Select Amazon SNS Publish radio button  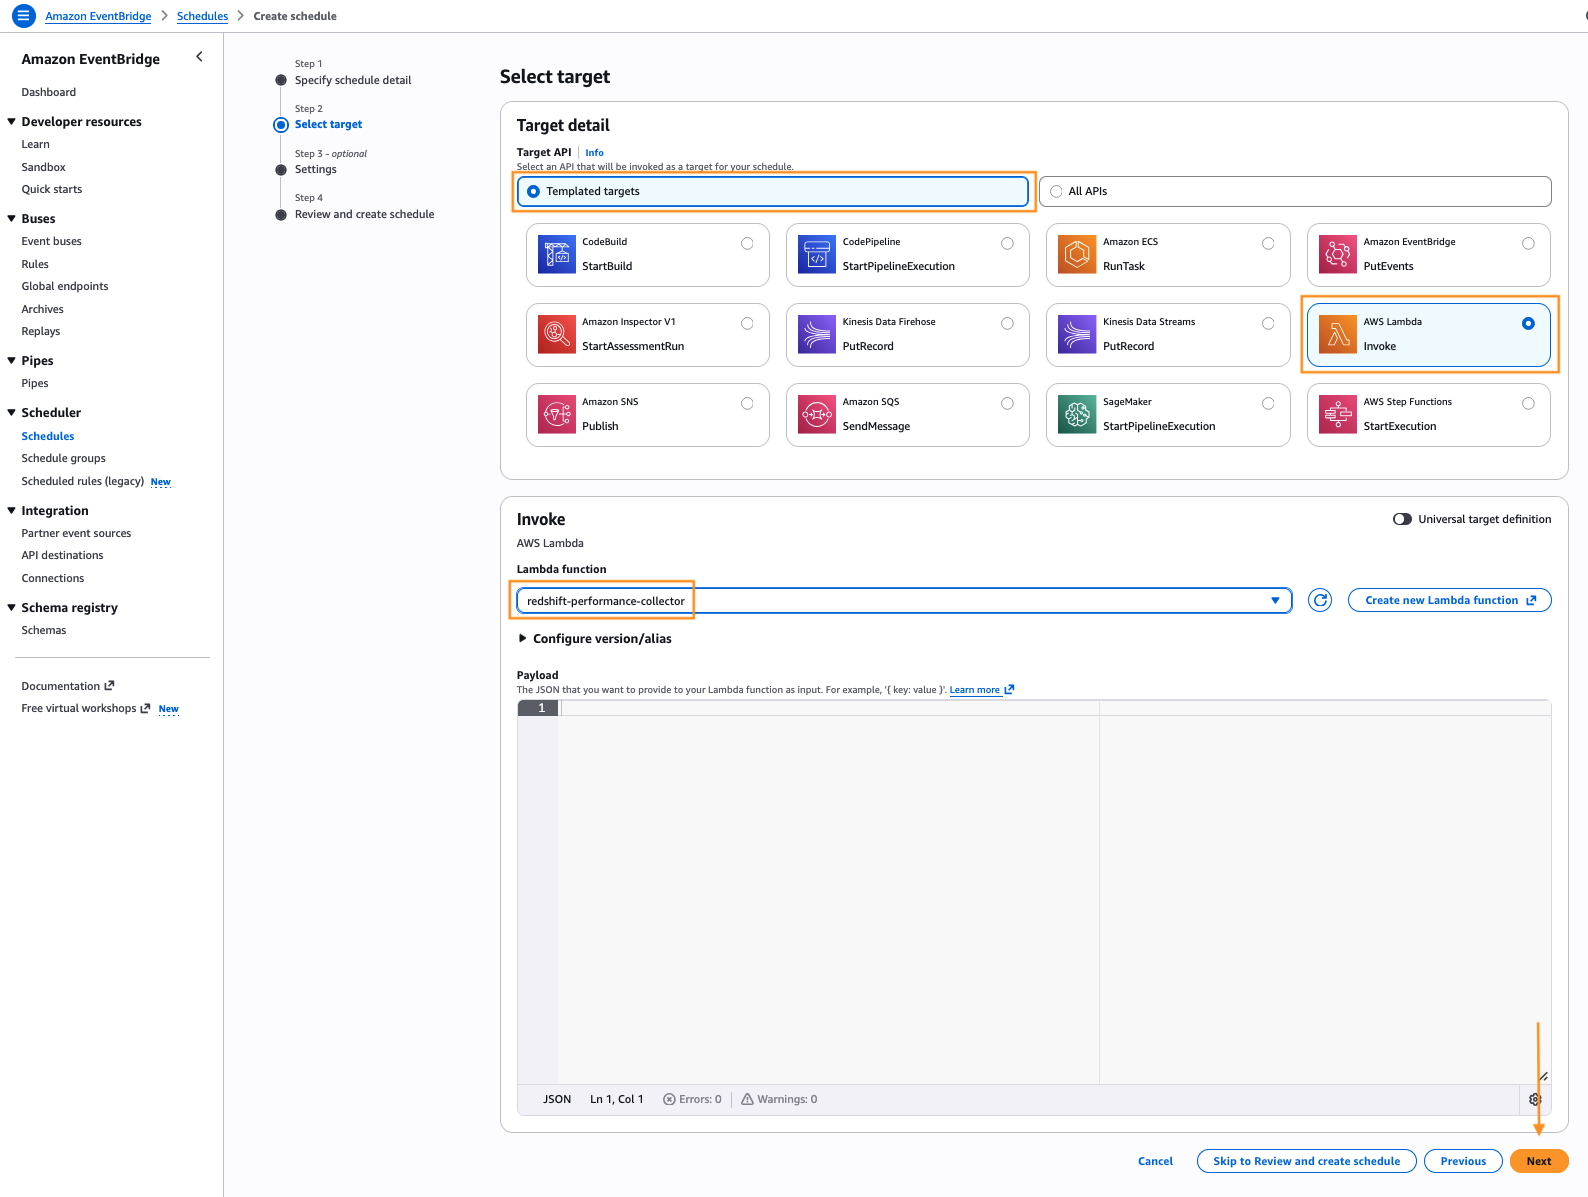click(747, 403)
